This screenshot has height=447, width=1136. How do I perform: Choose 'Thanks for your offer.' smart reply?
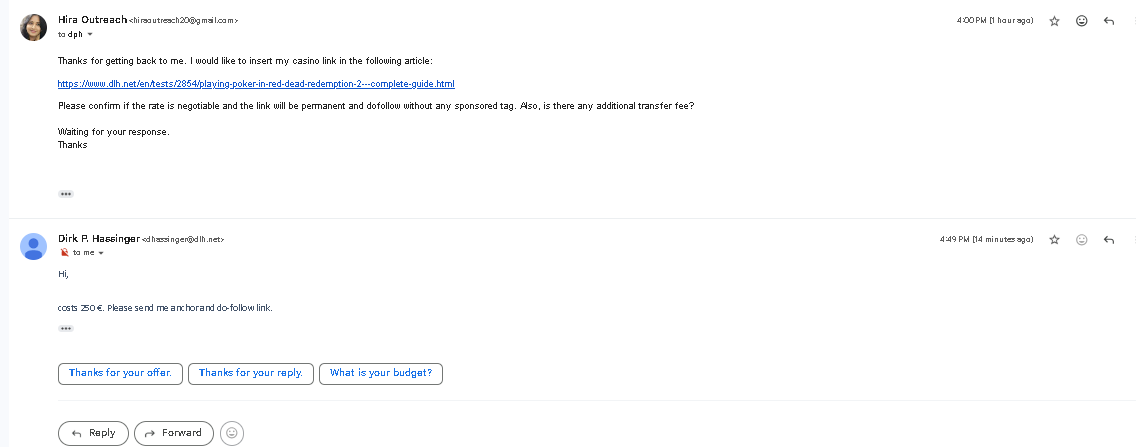[120, 374]
